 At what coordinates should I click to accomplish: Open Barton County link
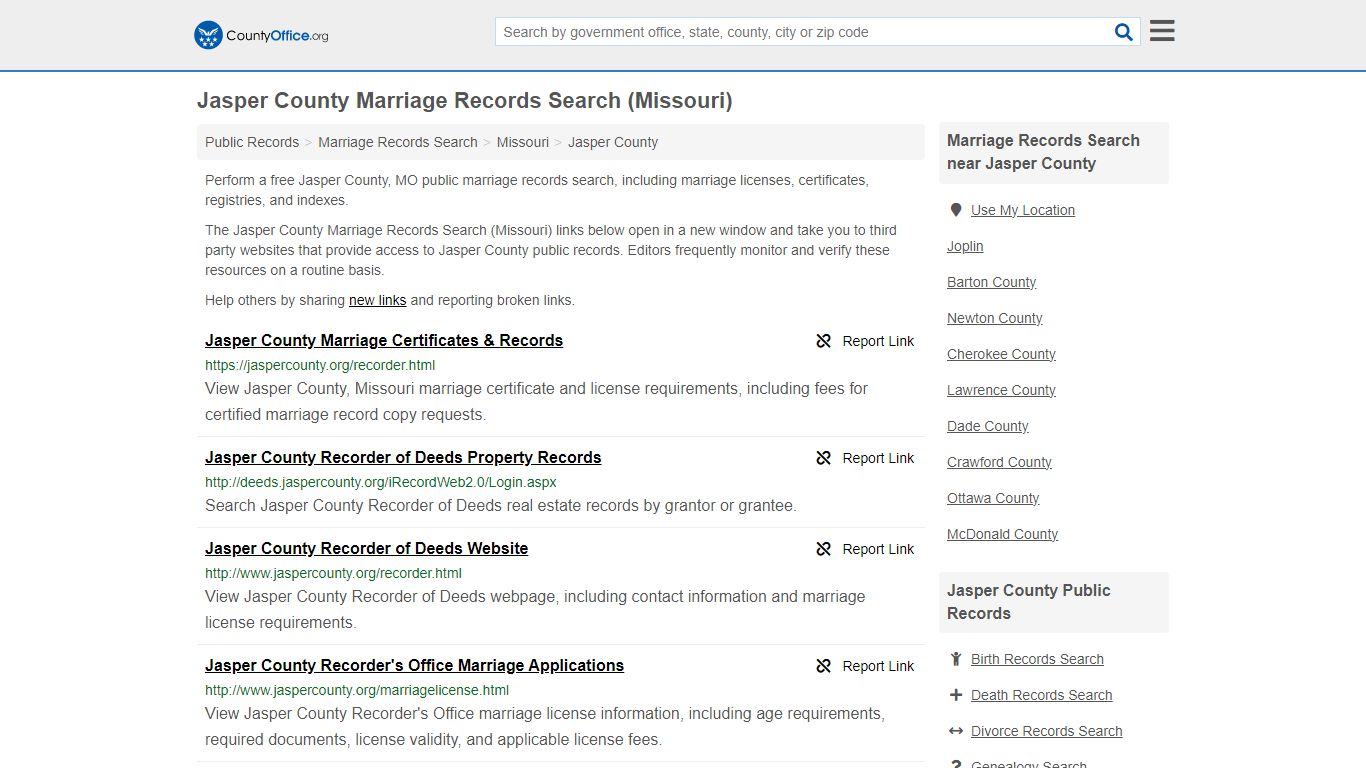[992, 282]
